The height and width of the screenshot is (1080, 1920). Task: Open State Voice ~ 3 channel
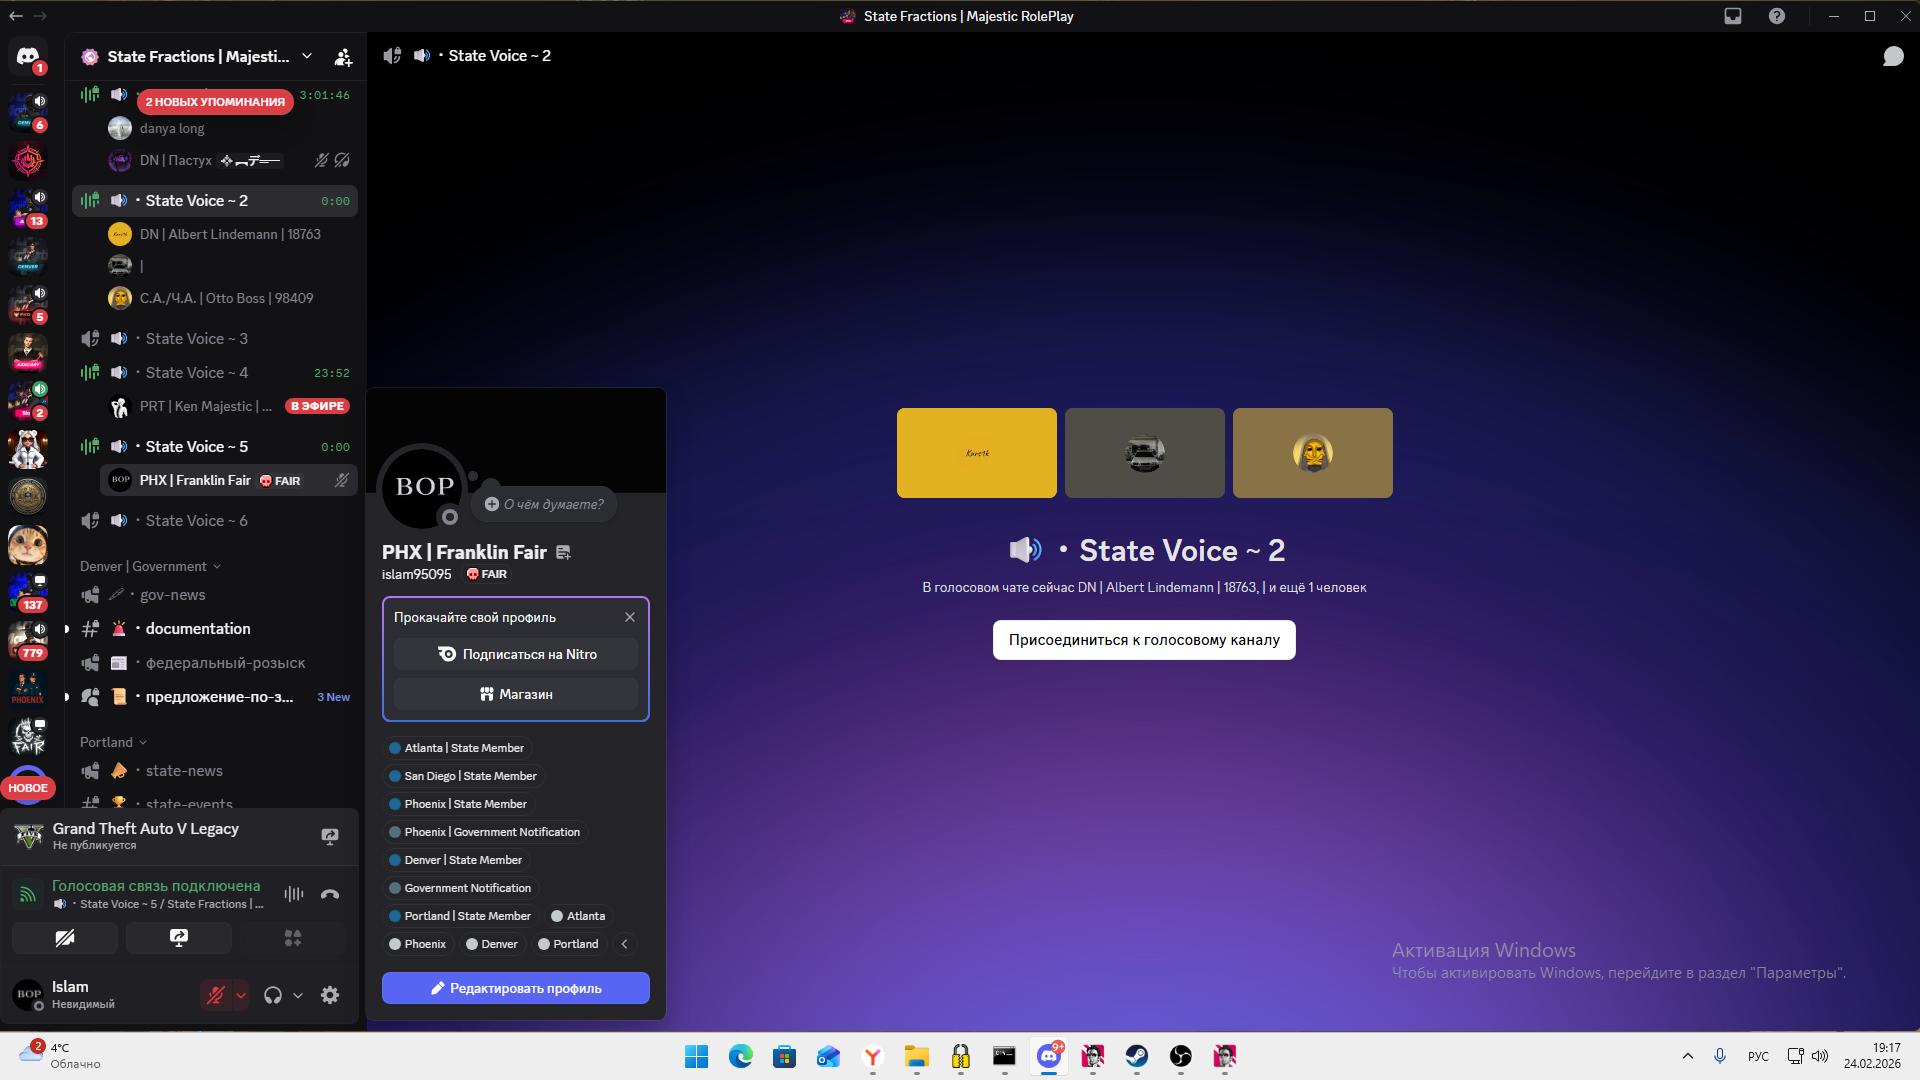pos(196,339)
